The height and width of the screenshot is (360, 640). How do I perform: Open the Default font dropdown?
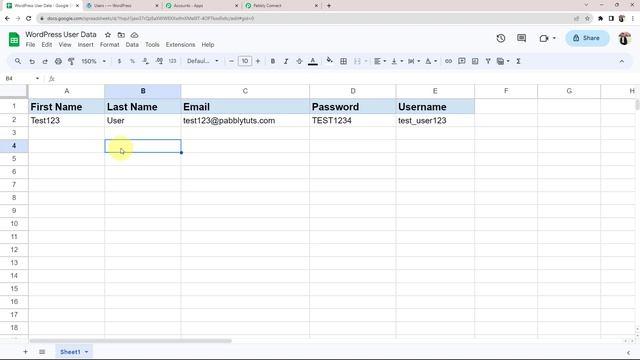click(203, 61)
